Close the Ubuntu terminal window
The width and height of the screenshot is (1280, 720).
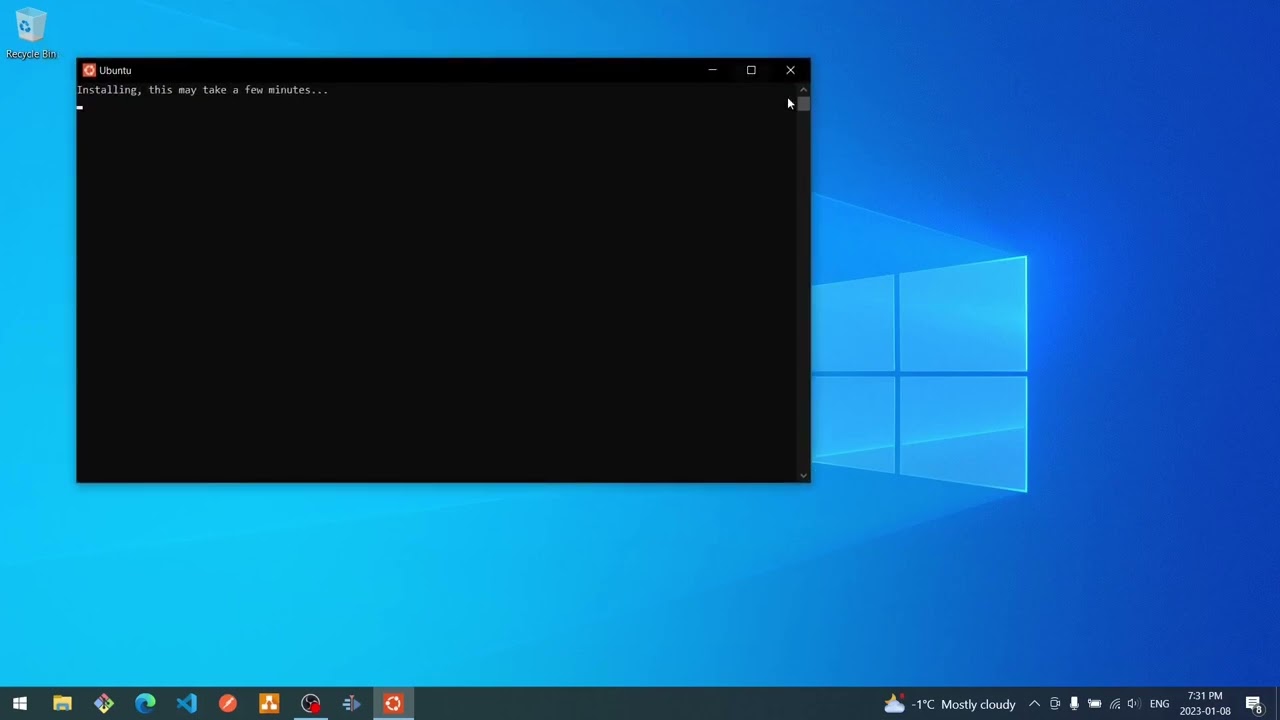point(790,70)
